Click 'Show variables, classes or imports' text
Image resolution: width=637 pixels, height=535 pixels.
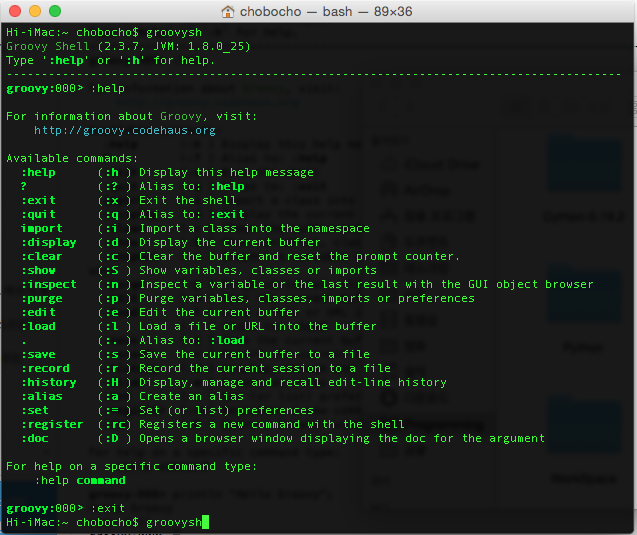point(258,270)
